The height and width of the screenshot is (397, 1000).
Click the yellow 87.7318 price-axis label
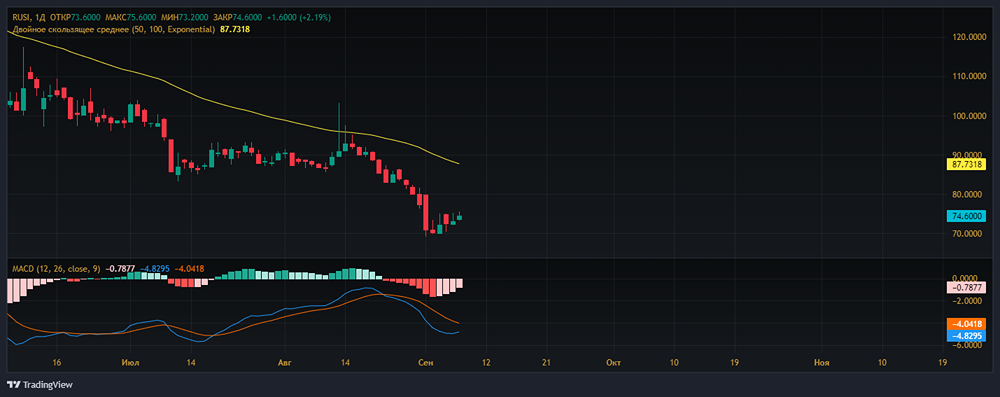tap(966, 164)
